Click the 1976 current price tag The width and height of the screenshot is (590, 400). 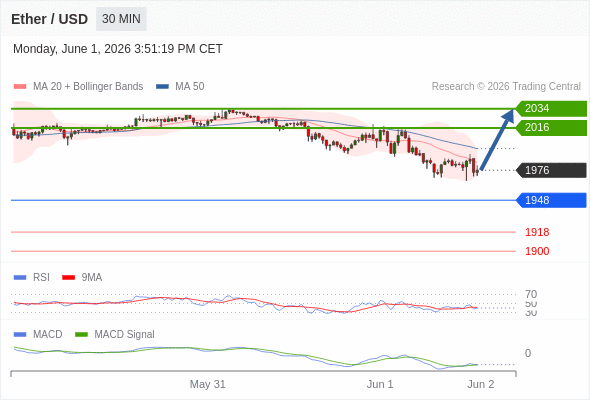[551, 170]
